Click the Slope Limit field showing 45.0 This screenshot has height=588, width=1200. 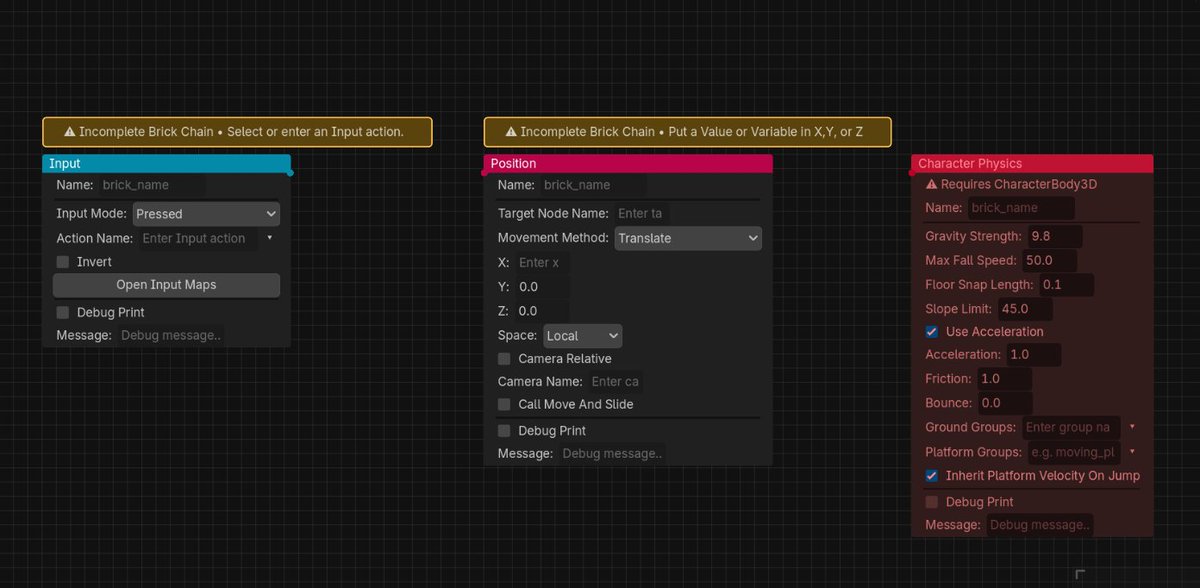(x=1025, y=309)
